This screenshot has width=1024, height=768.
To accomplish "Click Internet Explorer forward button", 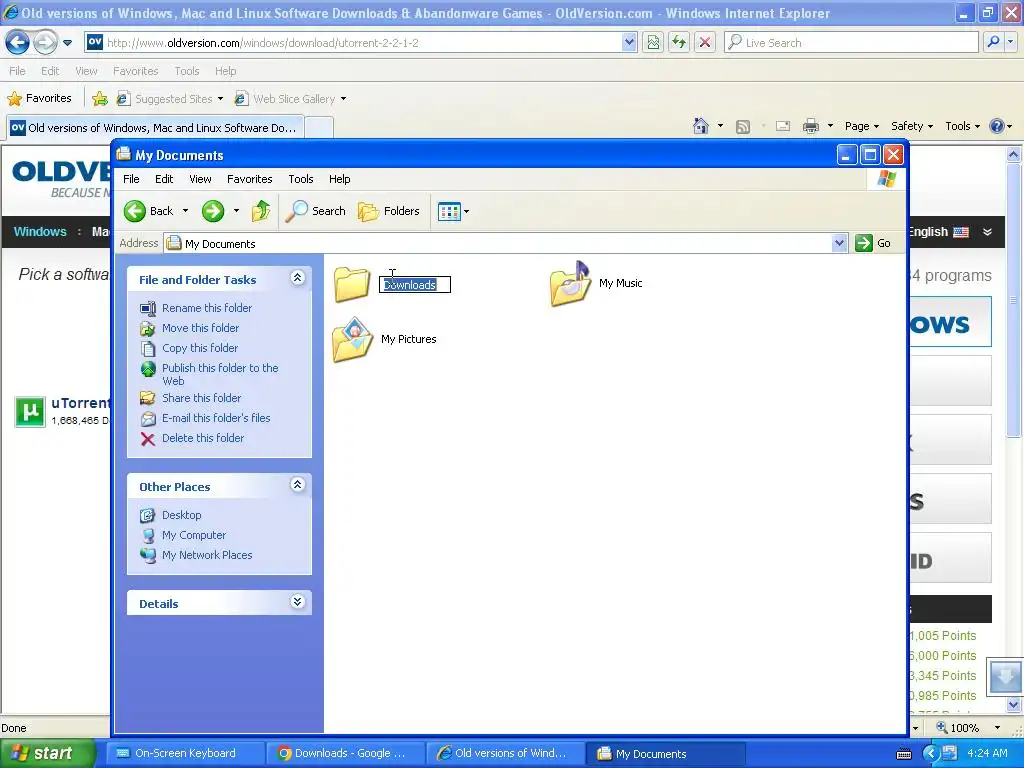I will click(x=44, y=43).
